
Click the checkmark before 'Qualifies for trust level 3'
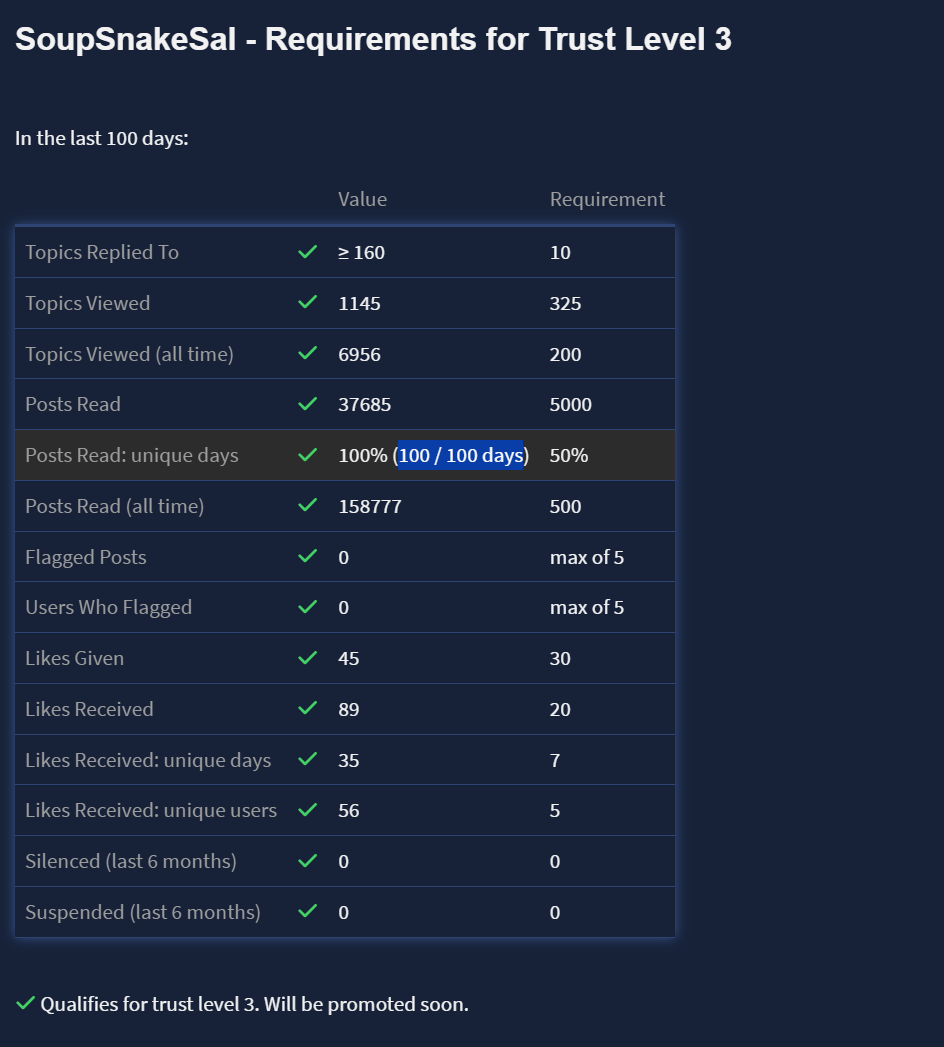pyautogui.click(x=25, y=1003)
